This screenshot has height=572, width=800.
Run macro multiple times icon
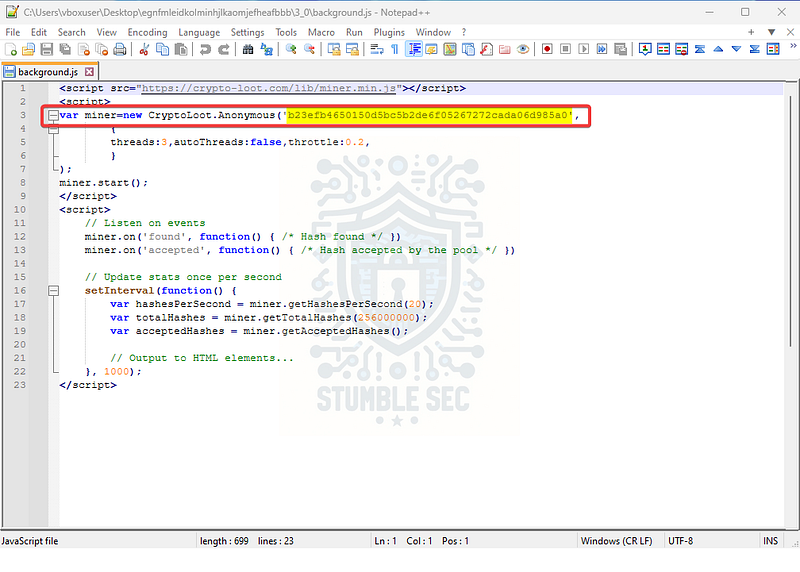tap(602, 49)
